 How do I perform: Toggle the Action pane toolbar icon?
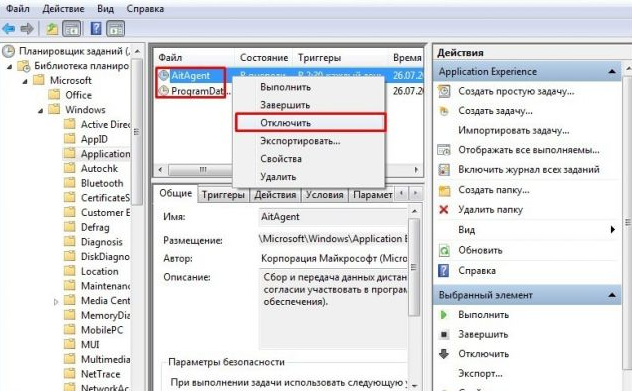[115, 29]
